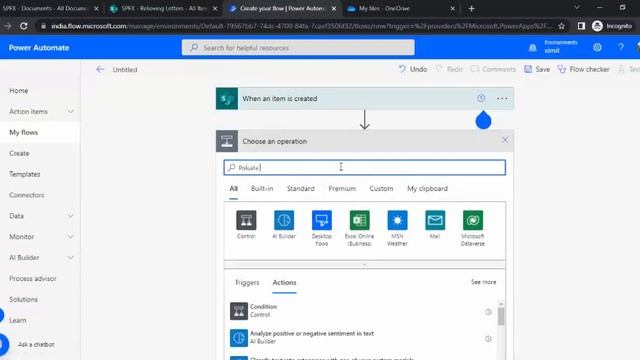Click the SharePoint trigger icon
The image size is (640, 360).
(x=227, y=99)
